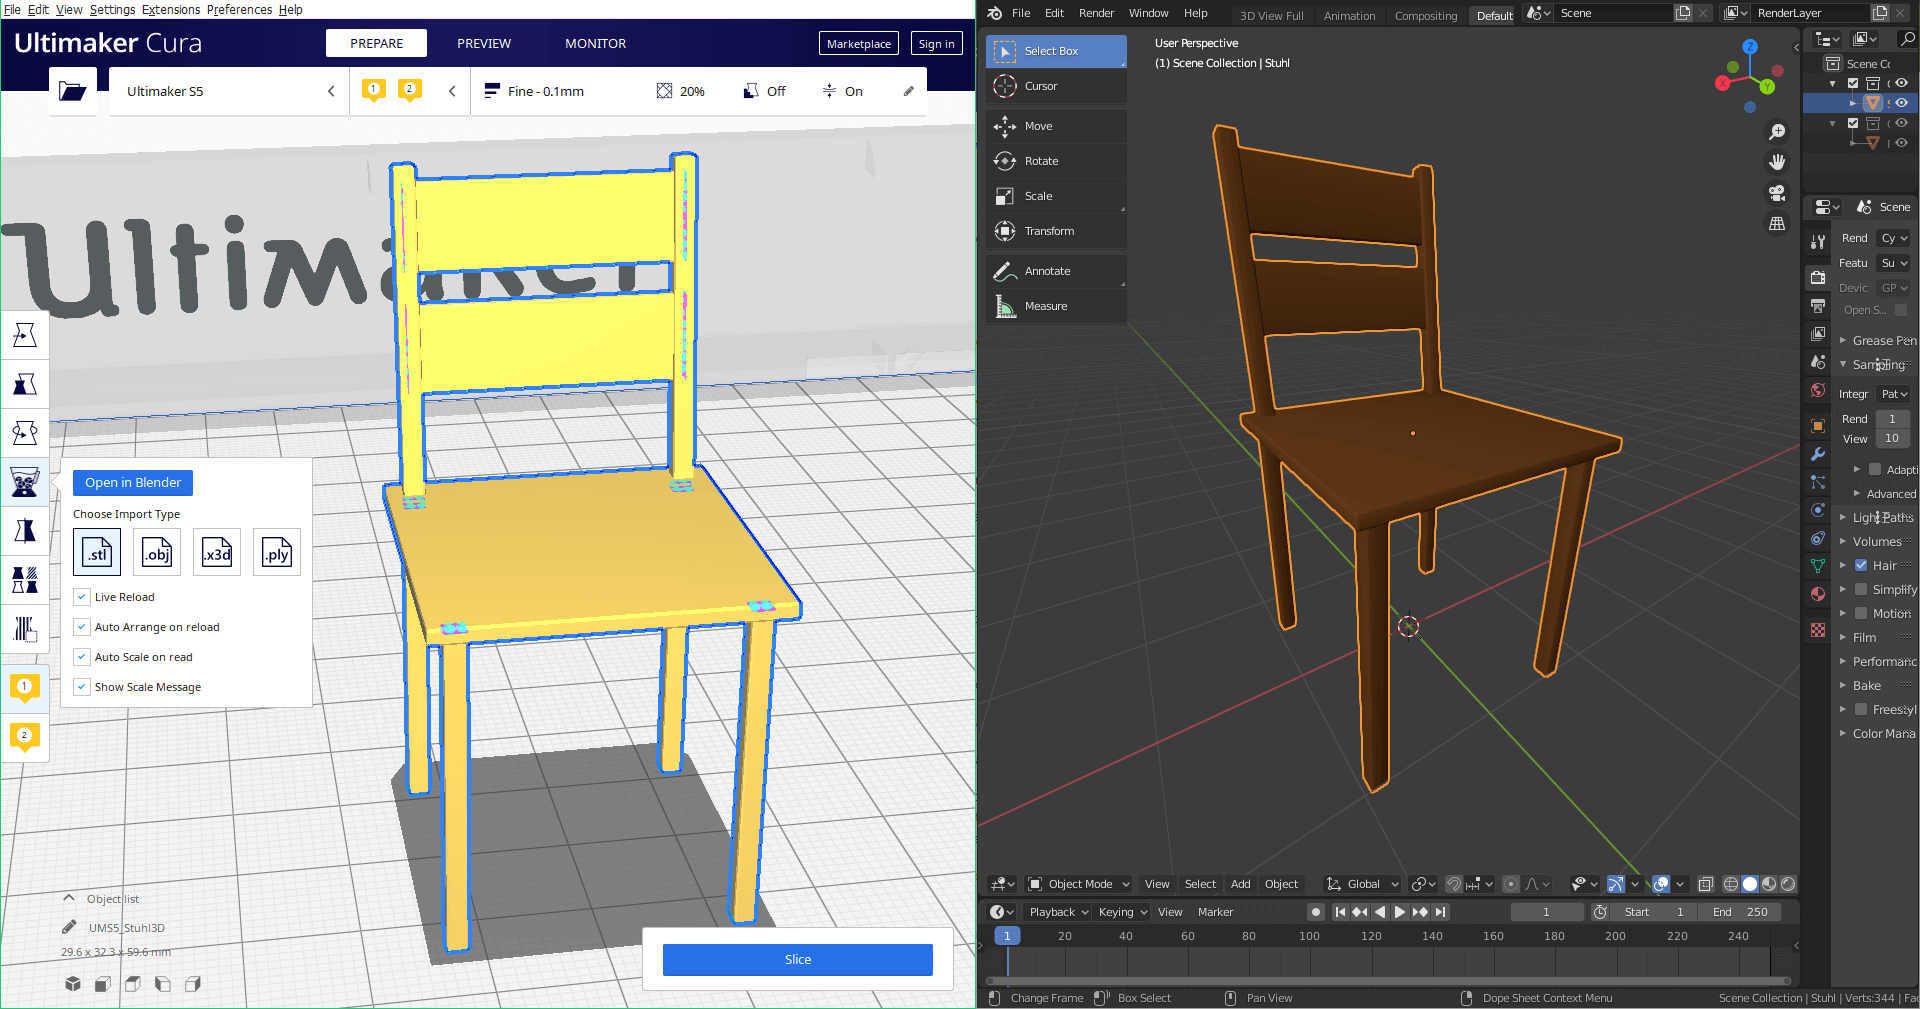1920x1009 pixels.
Task: Click Open in Blender button
Action: click(x=133, y=482)
